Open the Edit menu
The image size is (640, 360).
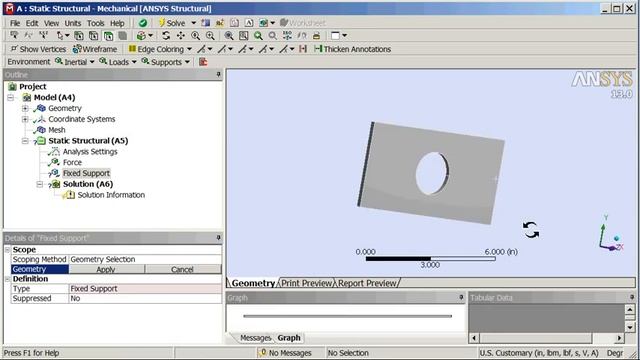click(32, 23)
